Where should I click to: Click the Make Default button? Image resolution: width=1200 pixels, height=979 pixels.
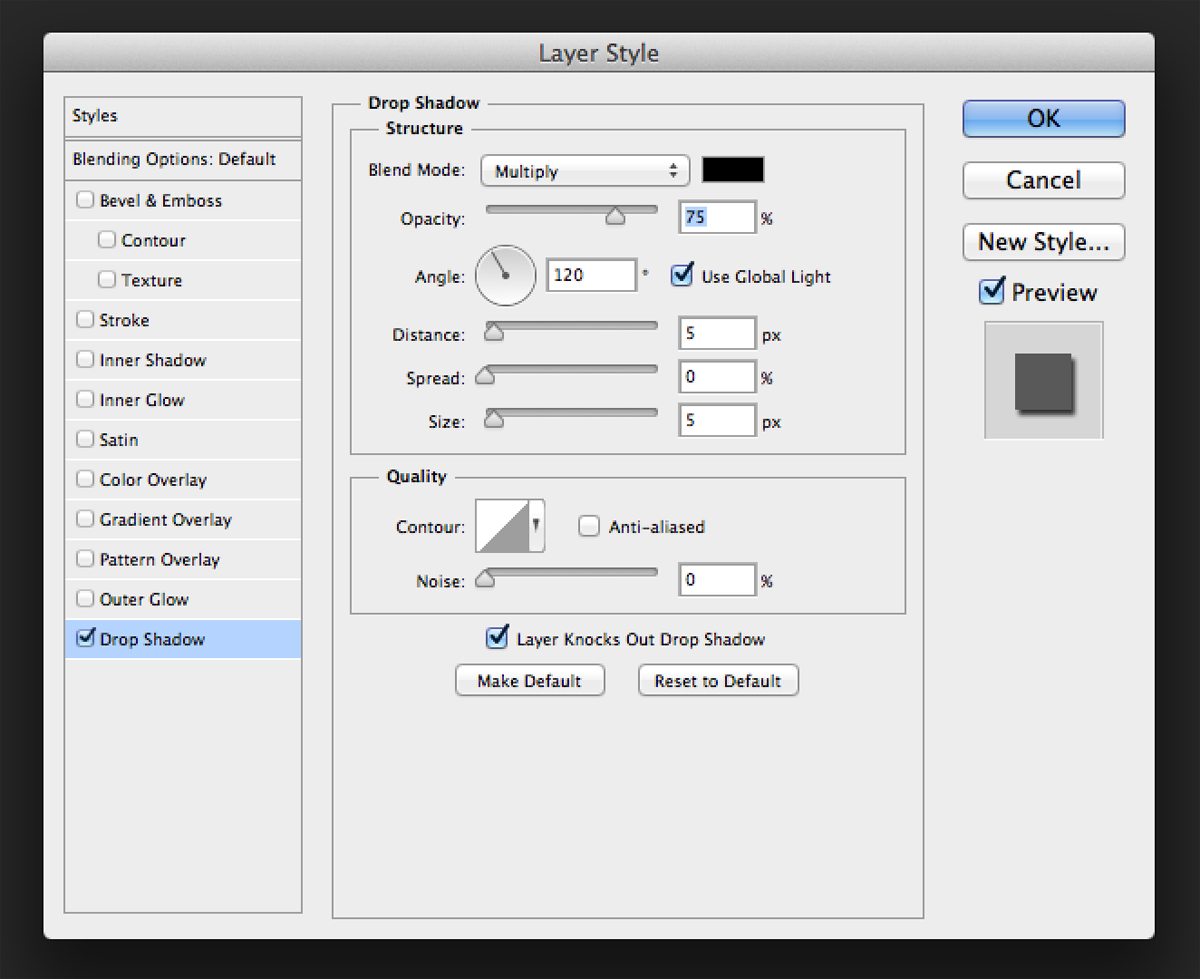530,681
